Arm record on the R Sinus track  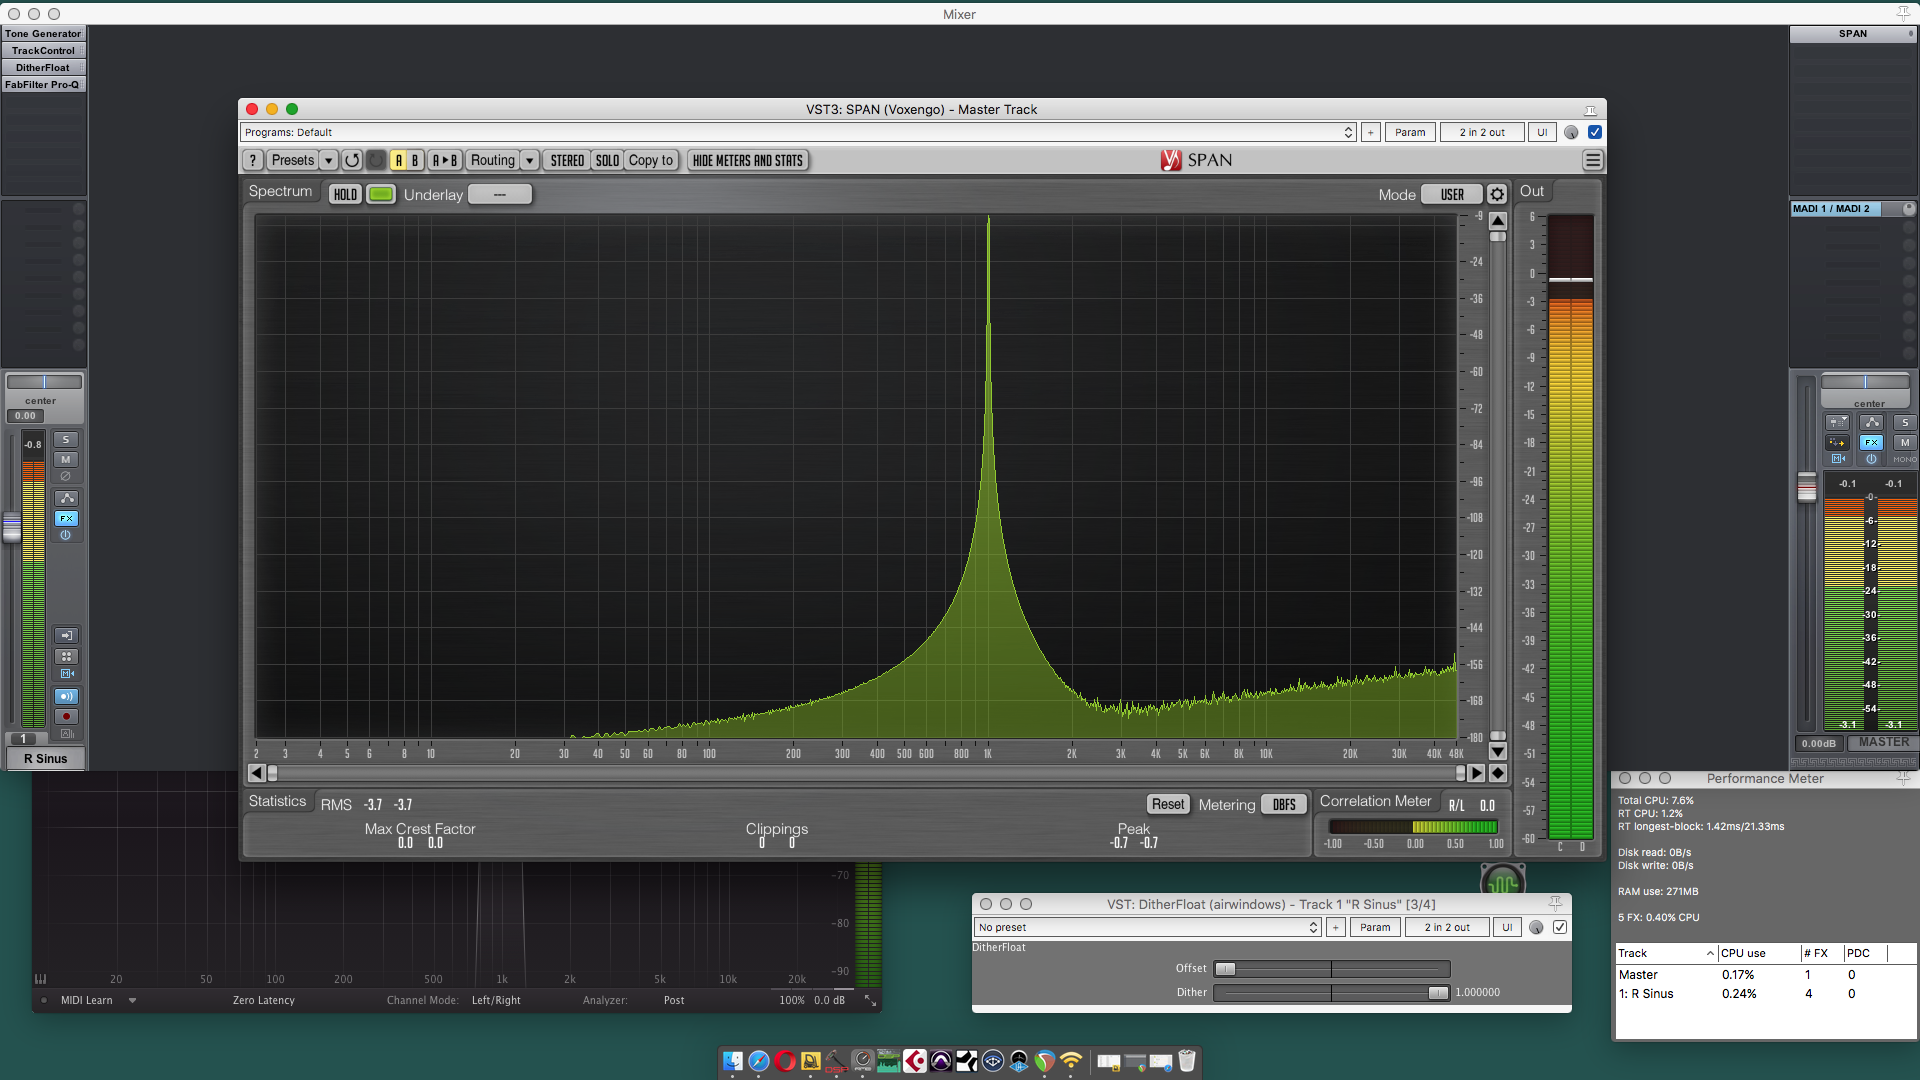pyautogui.click(x=66, y=717)
